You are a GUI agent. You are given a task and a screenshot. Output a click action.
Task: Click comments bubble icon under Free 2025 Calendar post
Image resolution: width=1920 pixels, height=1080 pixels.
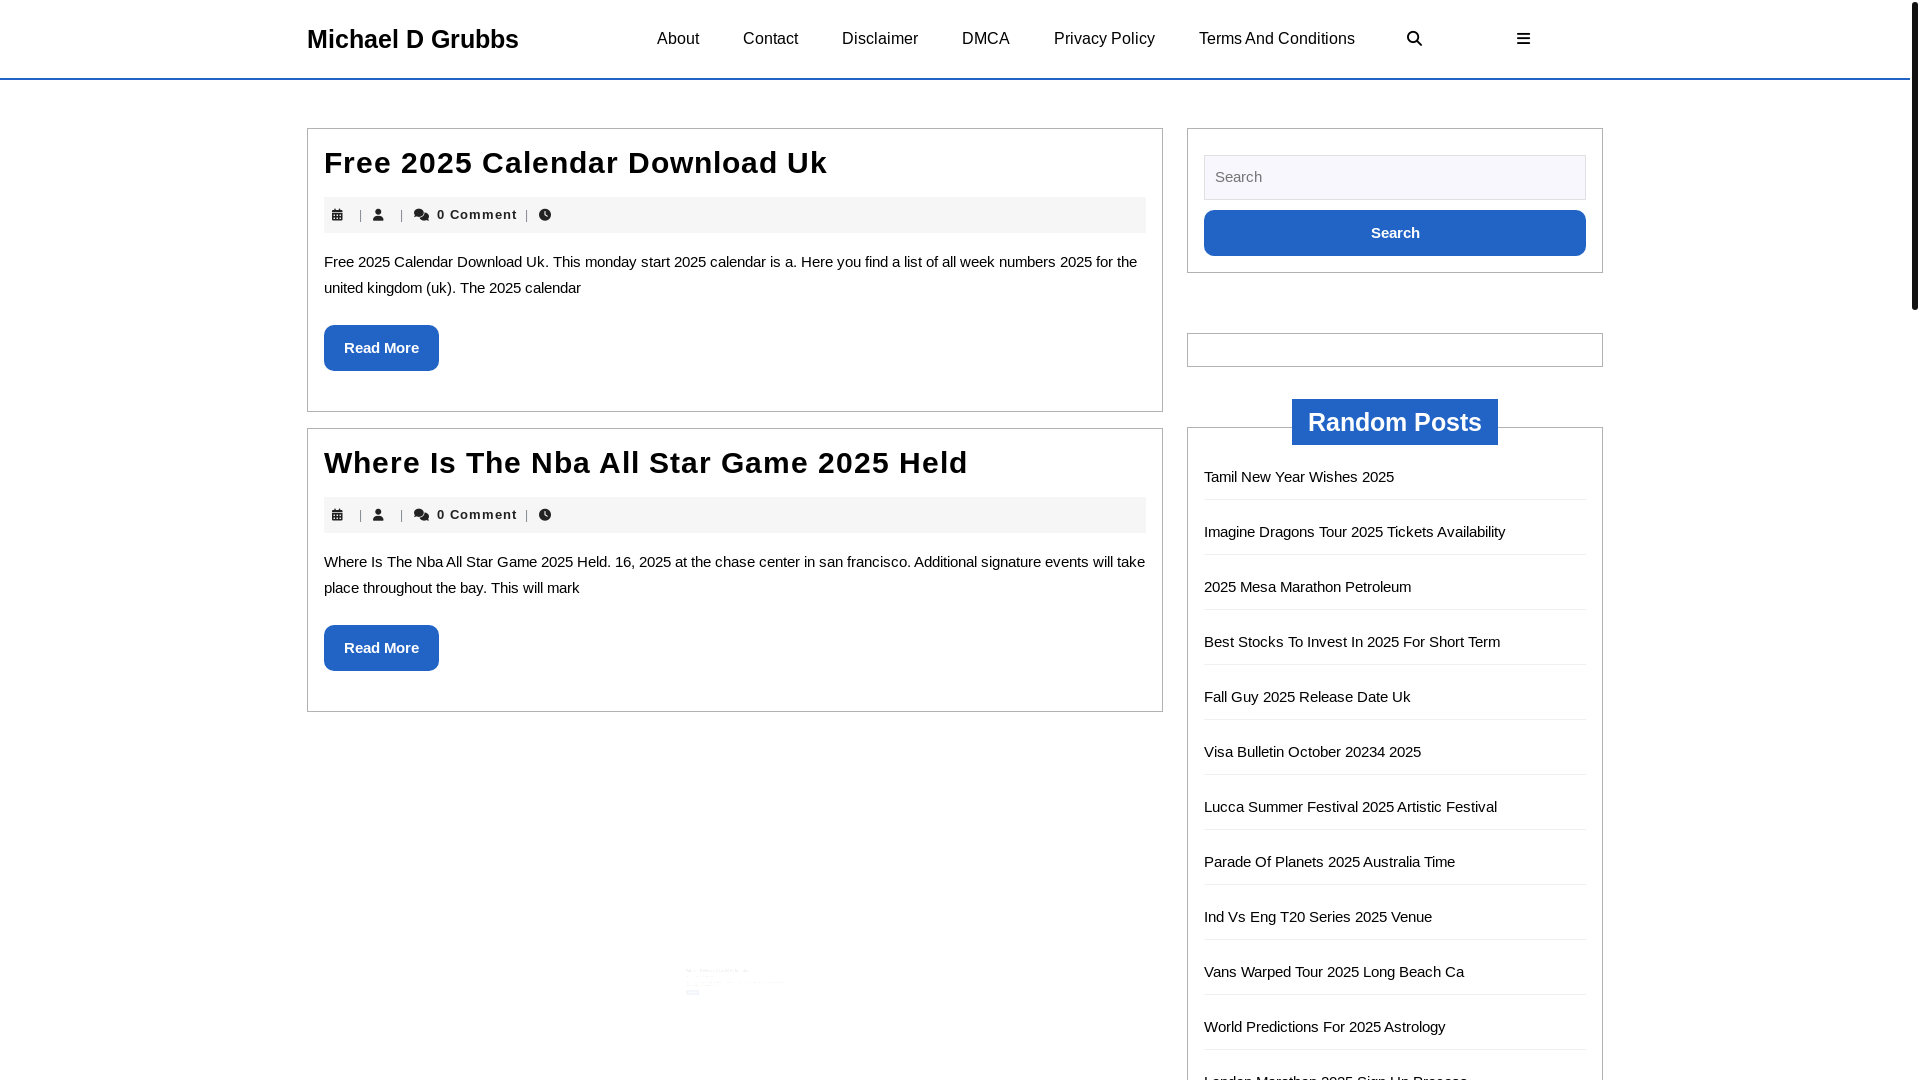pos(421,215)
